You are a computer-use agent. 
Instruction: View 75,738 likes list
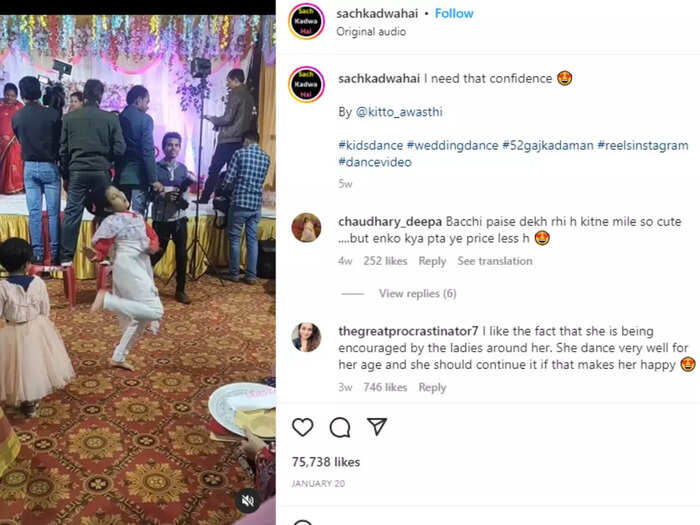(x=326, y=462)
